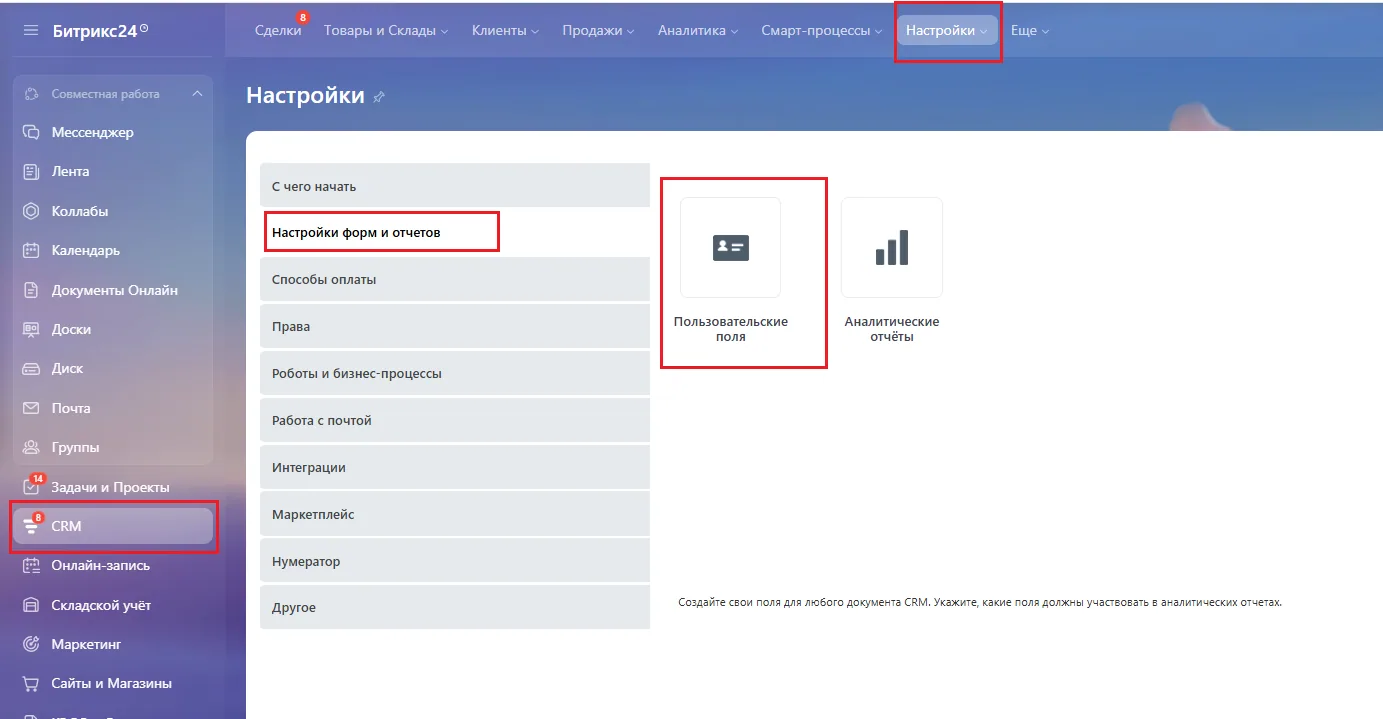Screen dimensions: 1383x719
Task: Expand the Продажи dropdown menu
Action: pyautogui.click(x=598, y=30)
